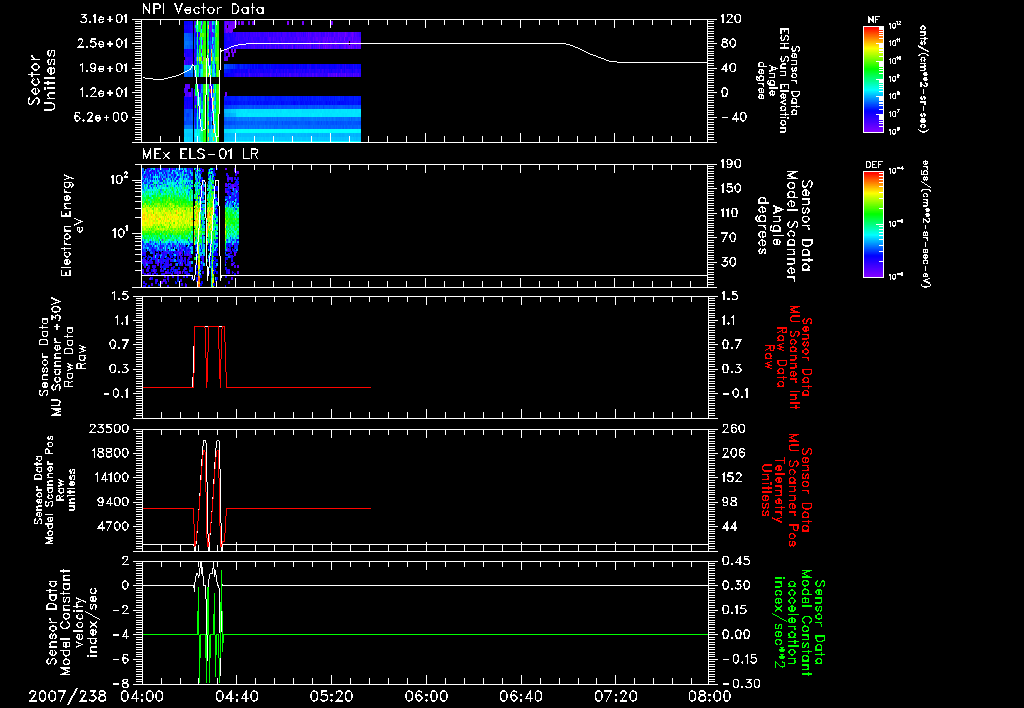Click the 06:40 time axis label
1024x708 pixels.
pyautogui.click(x=520, y=696)
